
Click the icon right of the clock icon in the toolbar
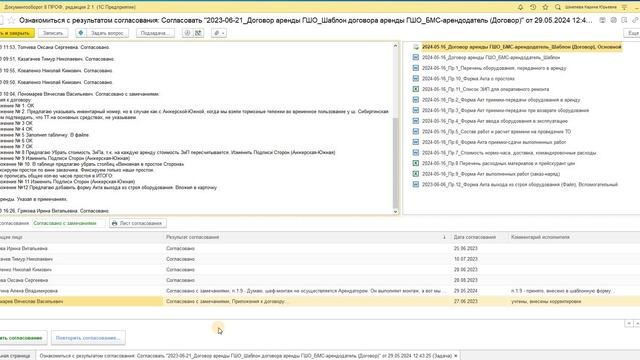(x=198, y=33)
